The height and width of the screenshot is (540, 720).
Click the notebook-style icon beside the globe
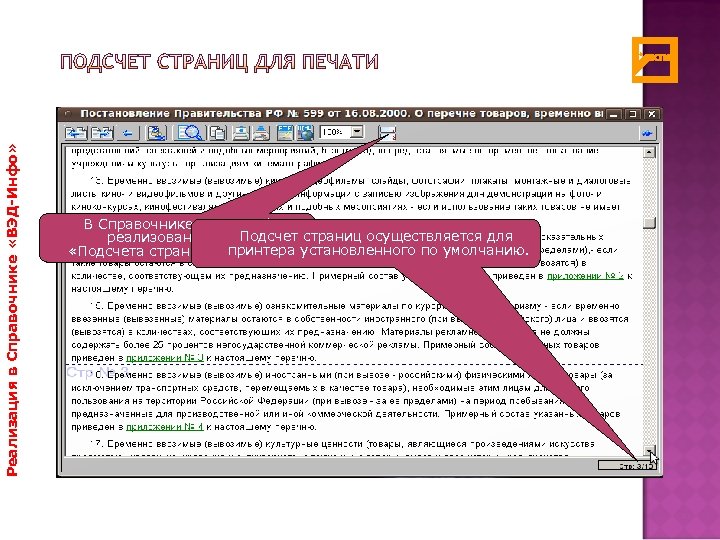[x=285, y=133]
